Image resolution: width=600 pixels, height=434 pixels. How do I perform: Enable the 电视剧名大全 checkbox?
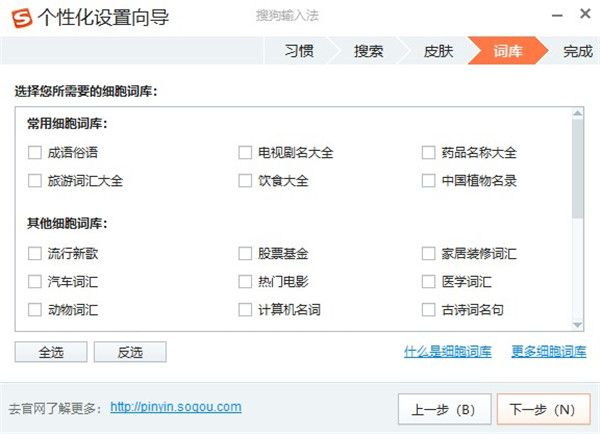click(x=245, y=153)
